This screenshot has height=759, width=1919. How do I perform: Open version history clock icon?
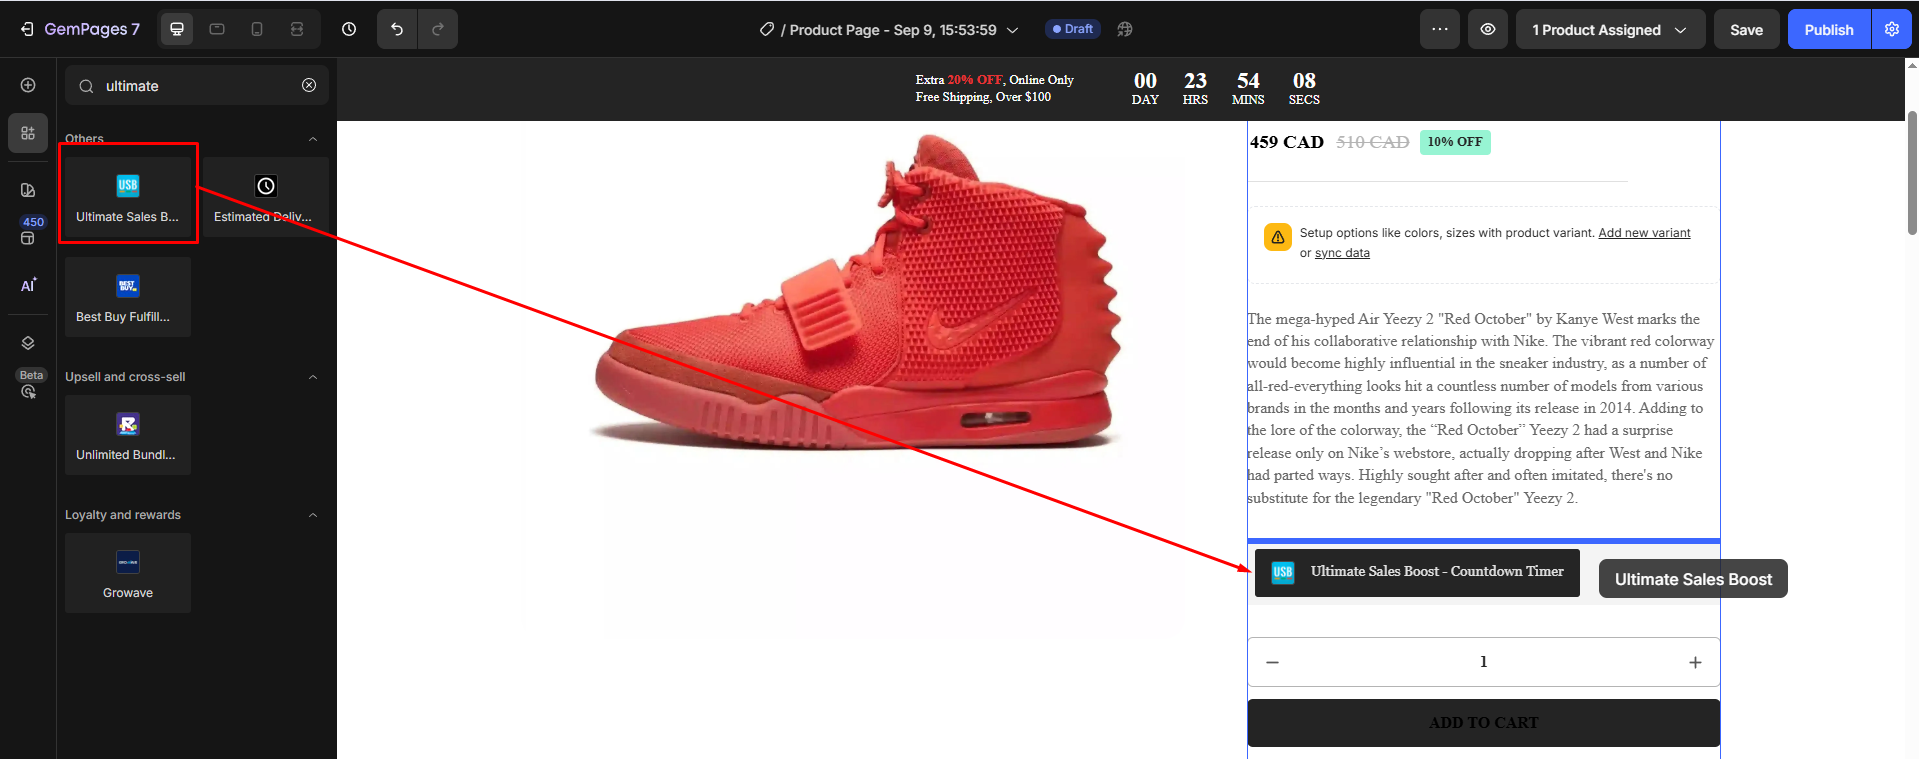[349, 29]
